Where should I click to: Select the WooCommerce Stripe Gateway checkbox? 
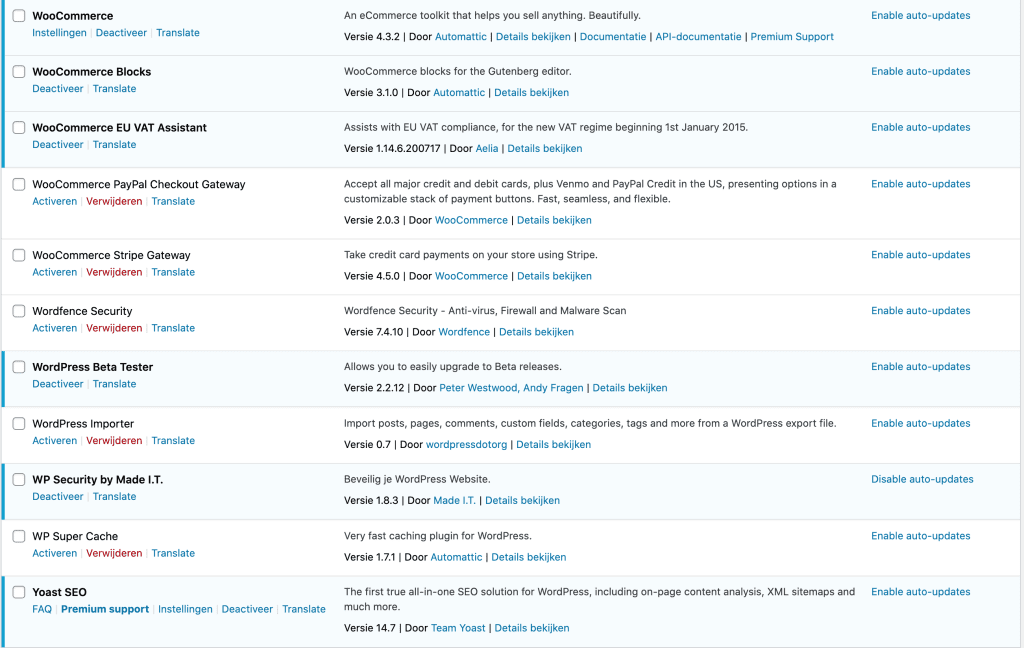tap(19, 255)
